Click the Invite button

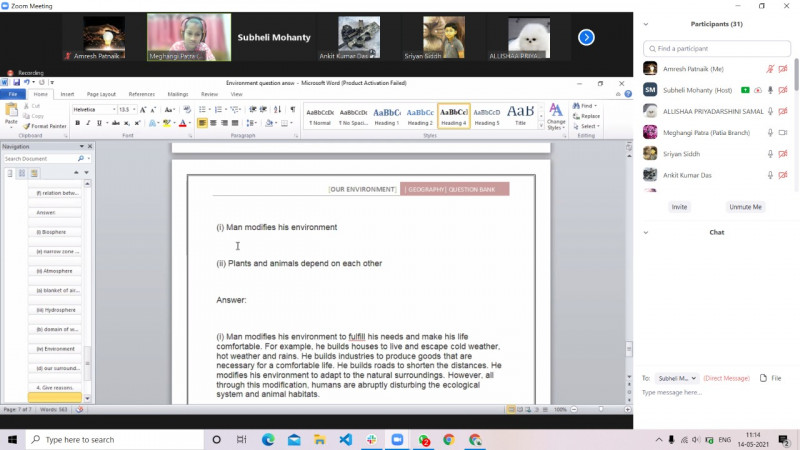pyautogui.click(x=679, y=207)
